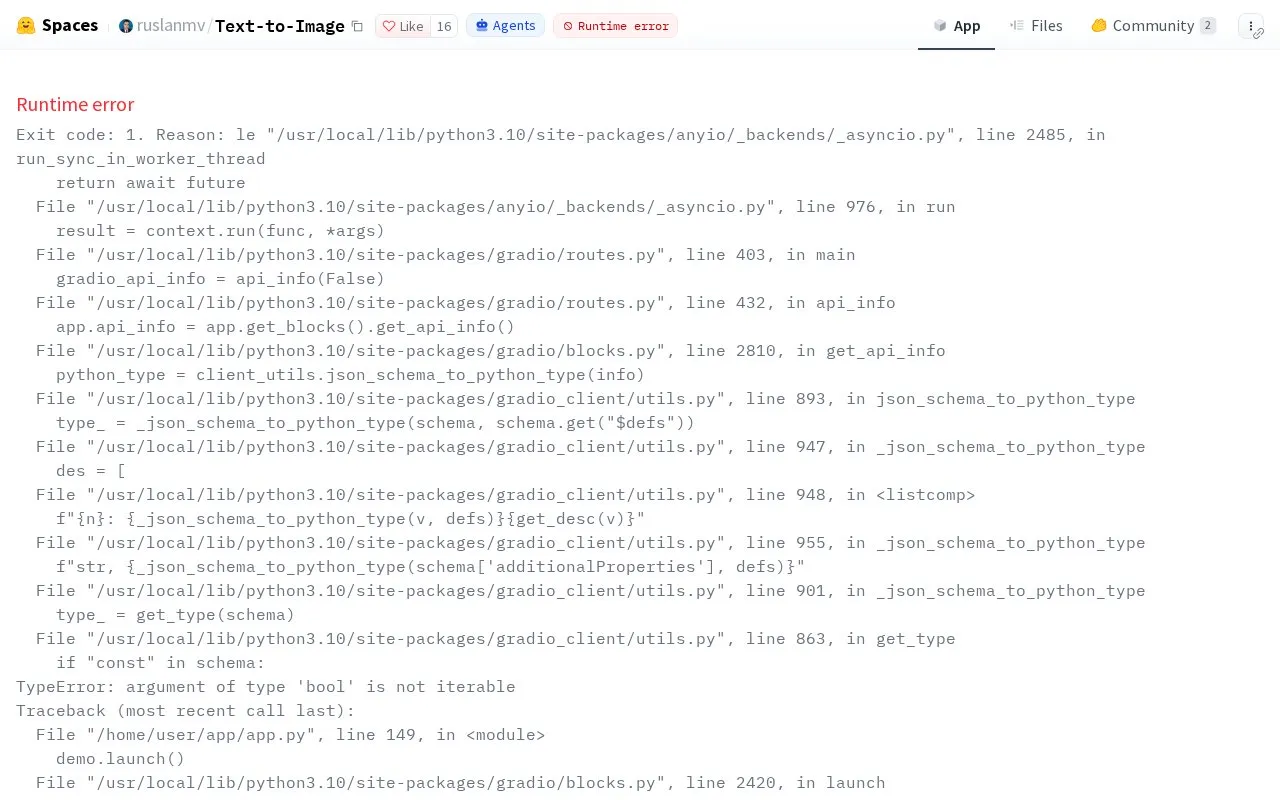
Task: Click the 'line 403, in main' traceback line
Action: 446,254
